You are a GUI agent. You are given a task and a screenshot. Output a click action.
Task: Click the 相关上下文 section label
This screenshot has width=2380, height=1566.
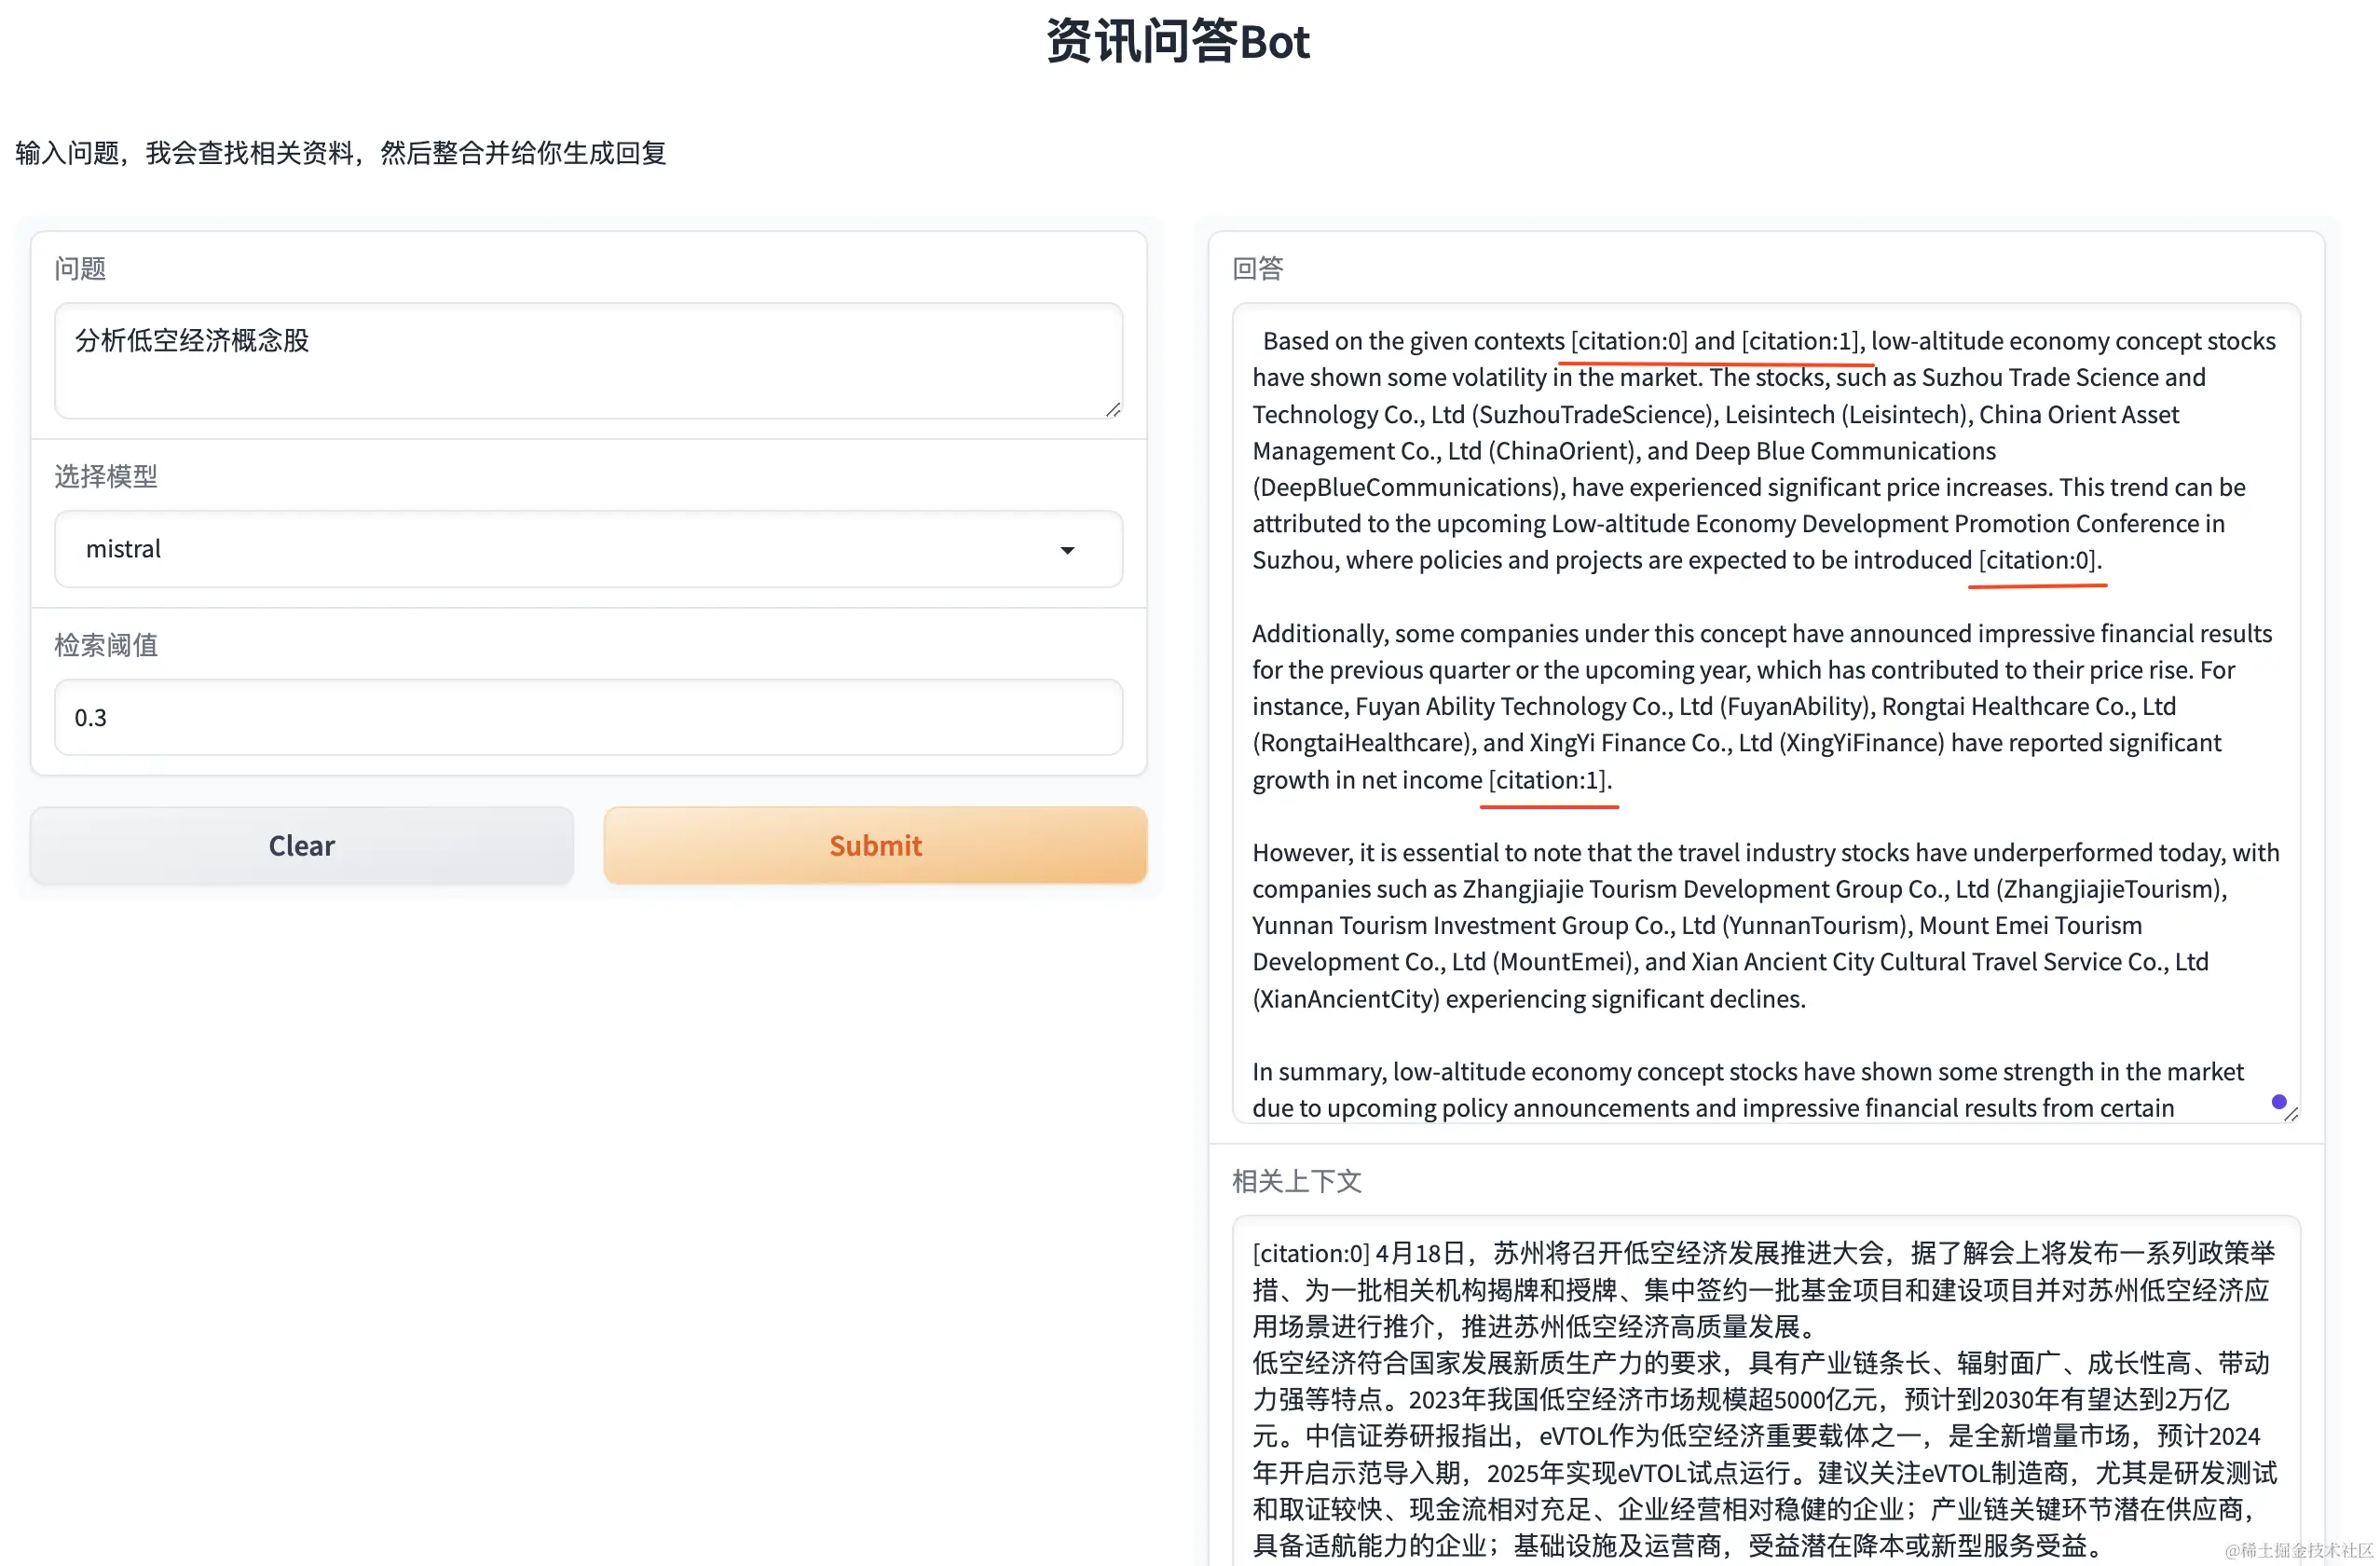(1296, 1181)
